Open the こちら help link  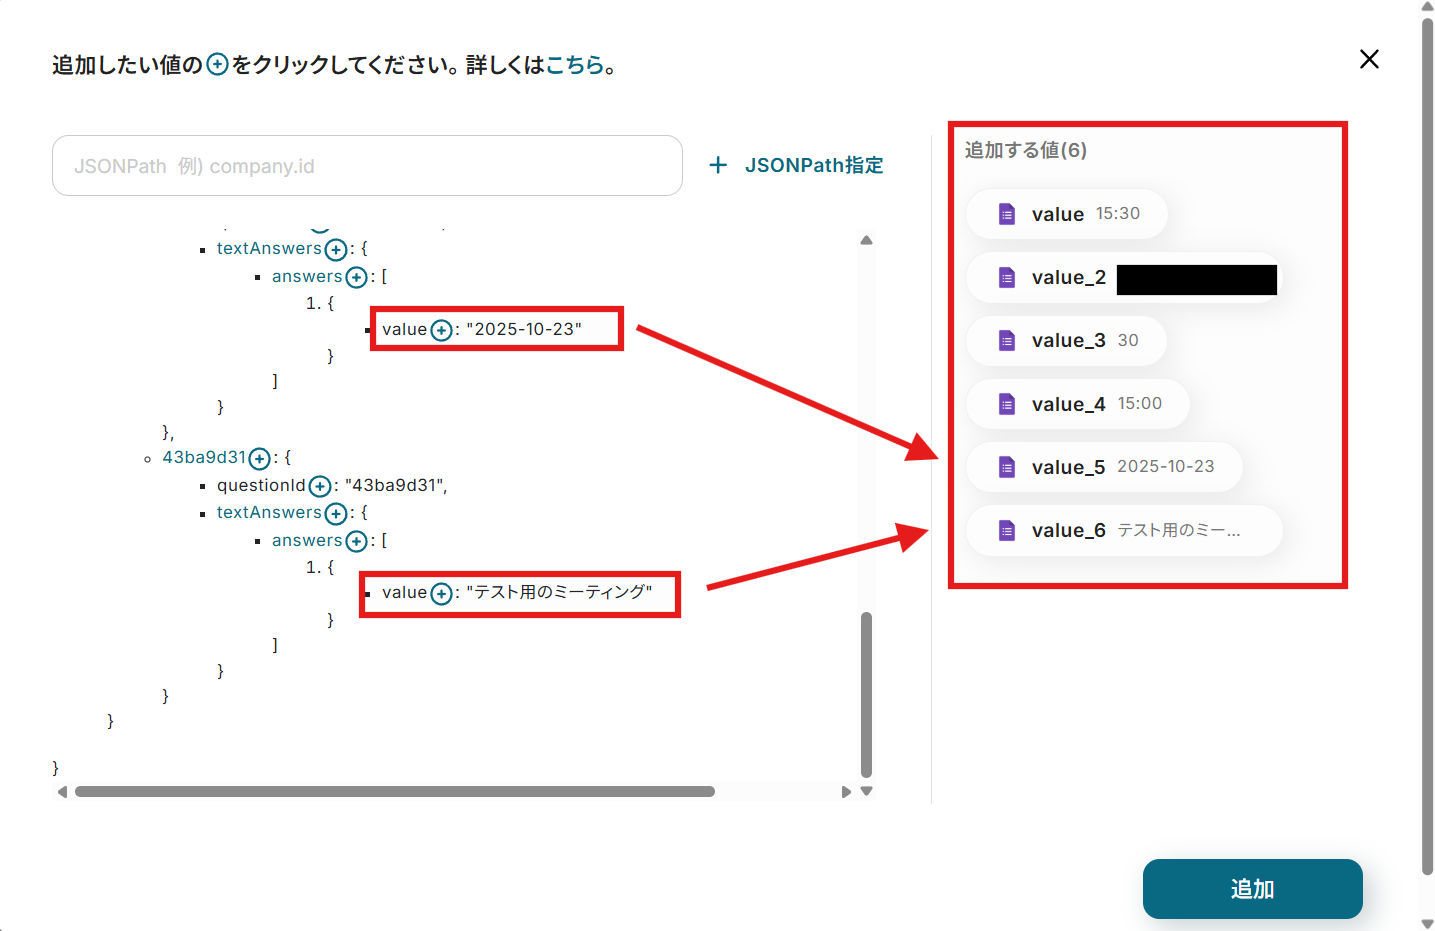point(575,65)
